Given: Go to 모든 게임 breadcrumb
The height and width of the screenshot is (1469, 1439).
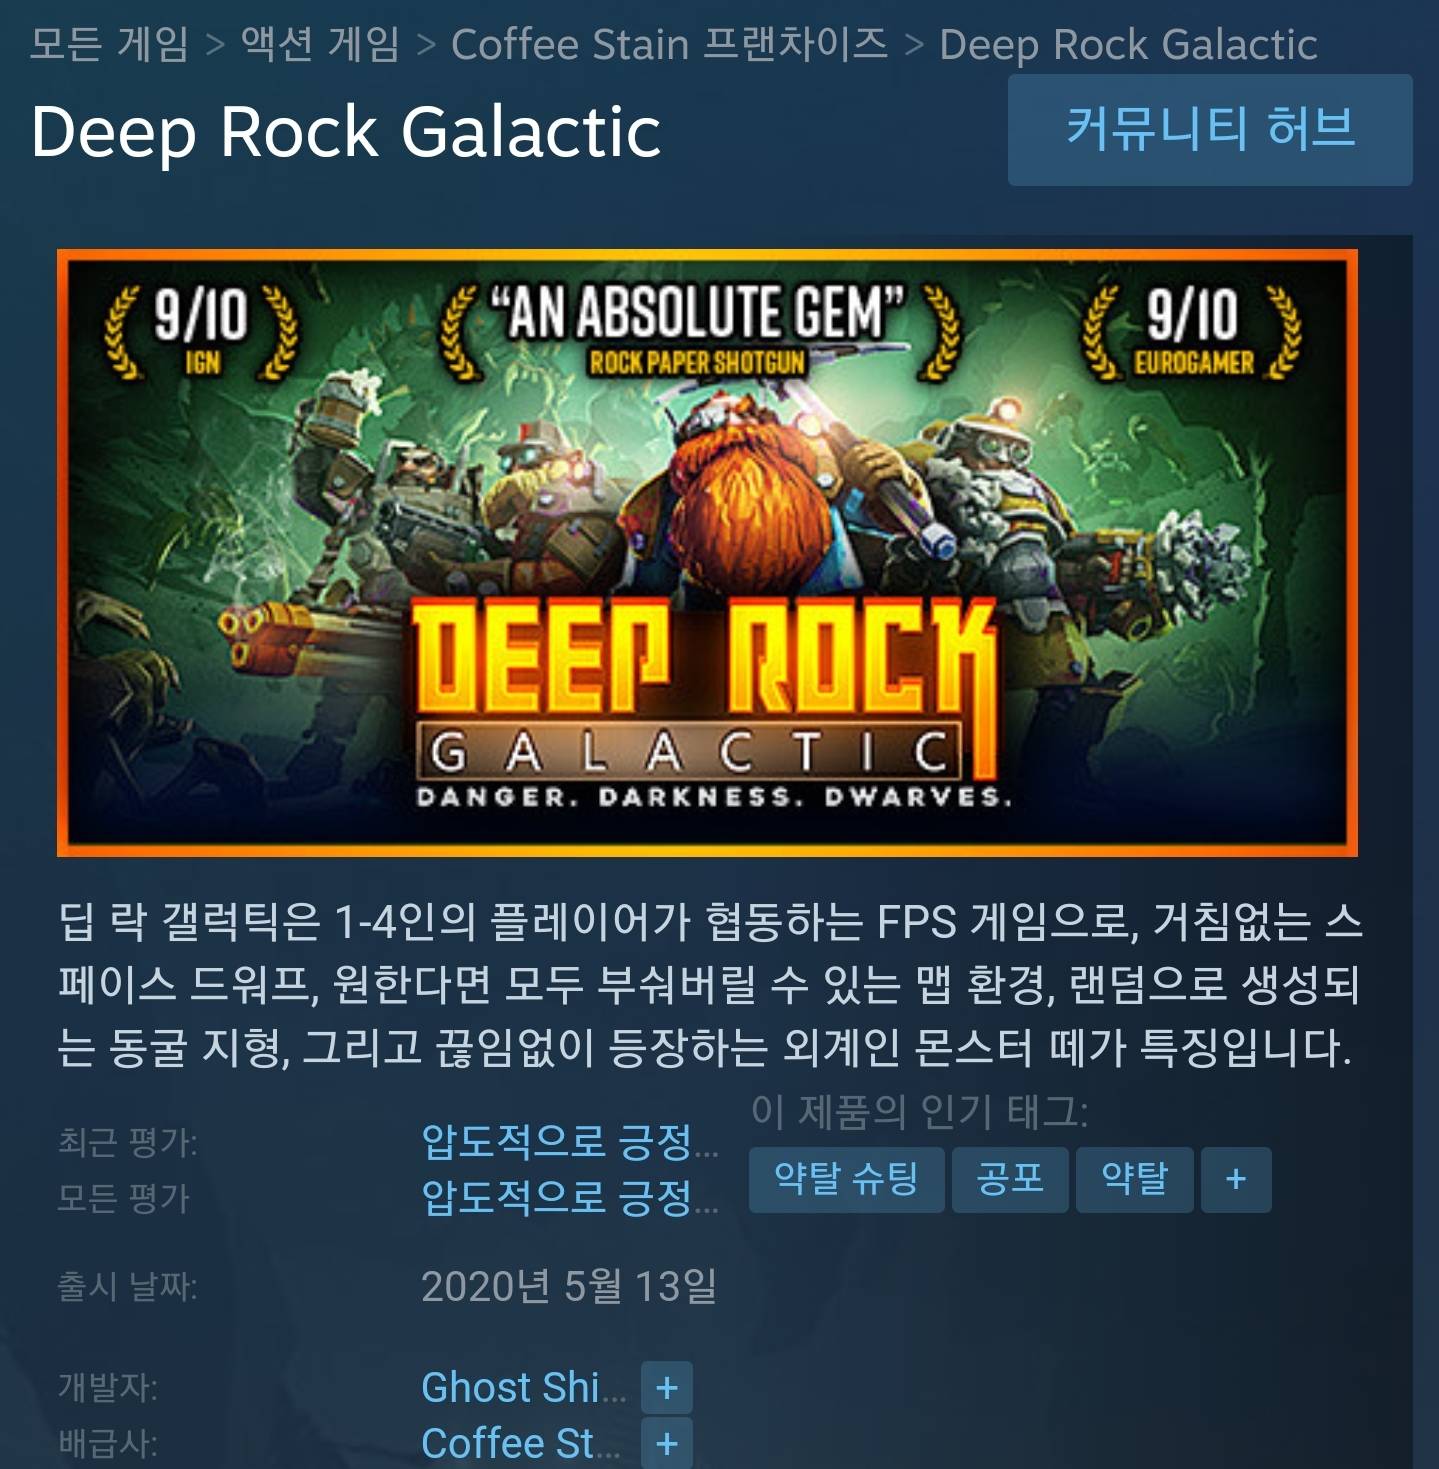Looking at the screenshot, I should [109, 44].
